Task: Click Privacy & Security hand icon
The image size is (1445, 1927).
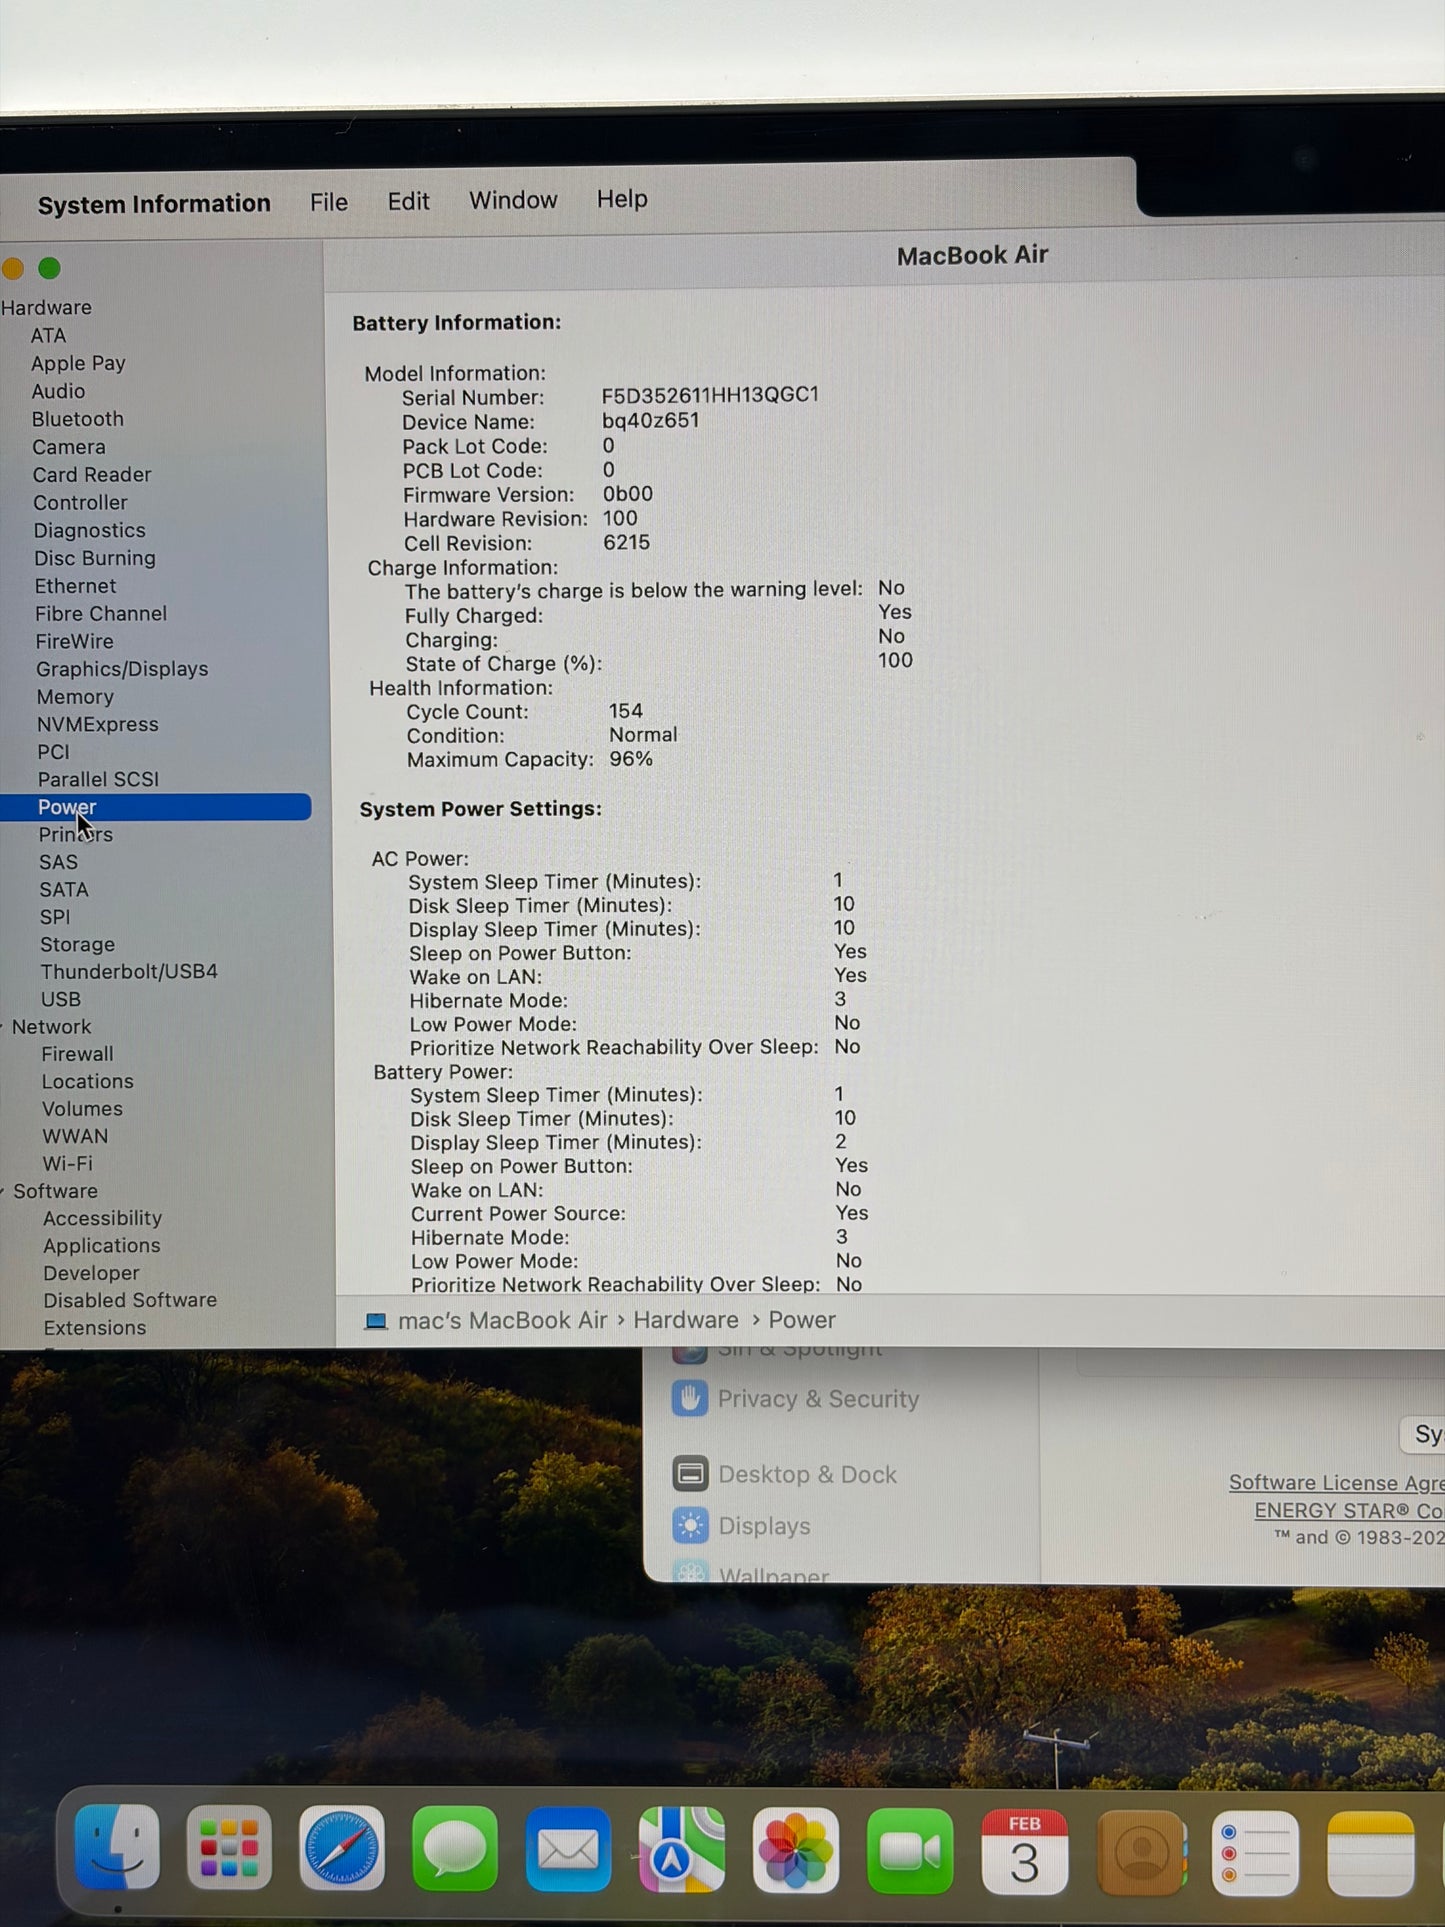Action: pyautogui.click(x=689, y=1398)
